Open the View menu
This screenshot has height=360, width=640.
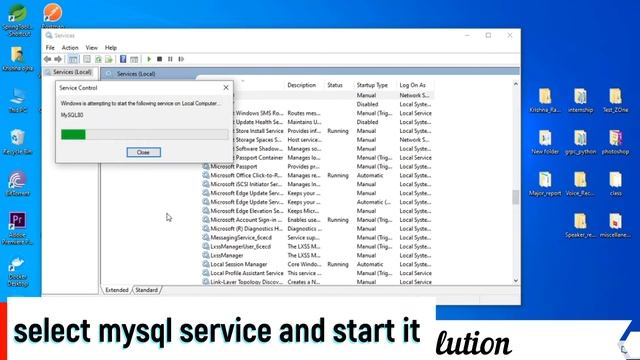pyautogui.click(x=91, y=48)
